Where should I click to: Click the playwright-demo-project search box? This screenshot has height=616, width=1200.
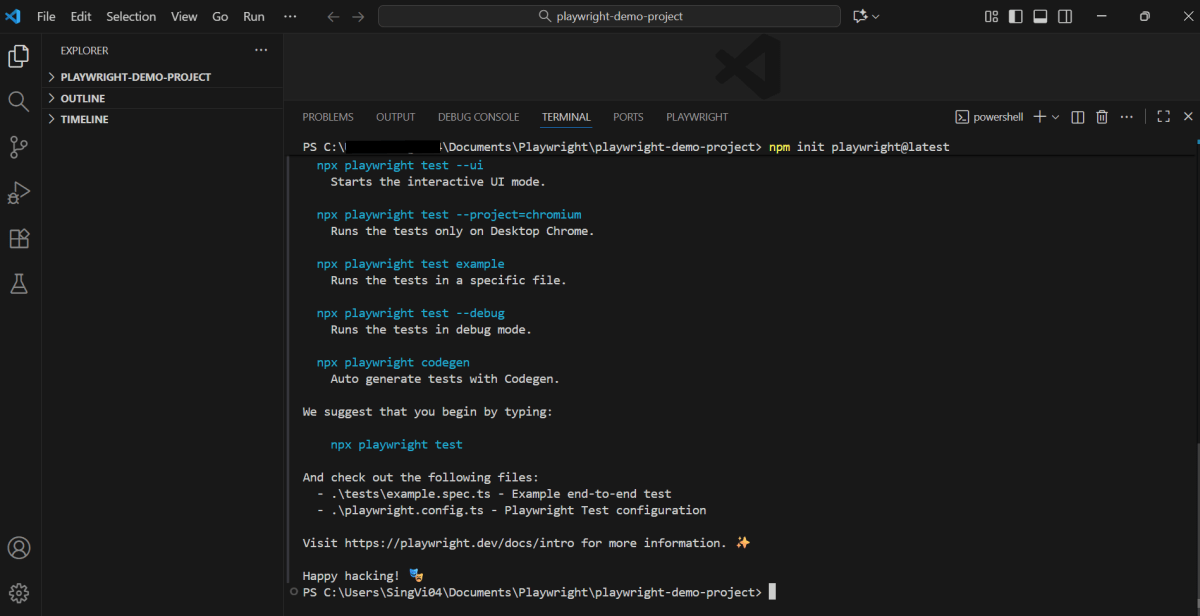click(609, 16)
